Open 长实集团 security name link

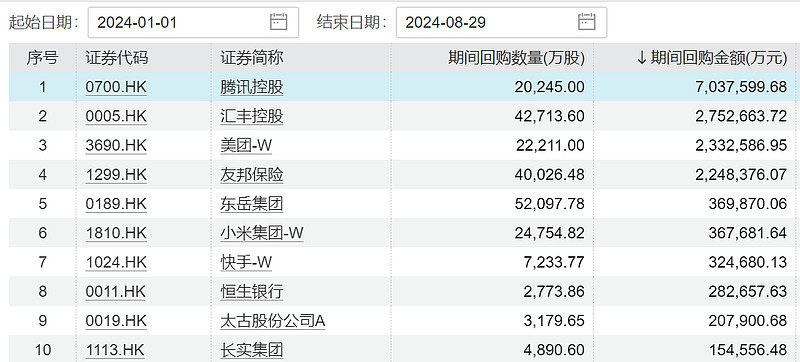[252, 350]
